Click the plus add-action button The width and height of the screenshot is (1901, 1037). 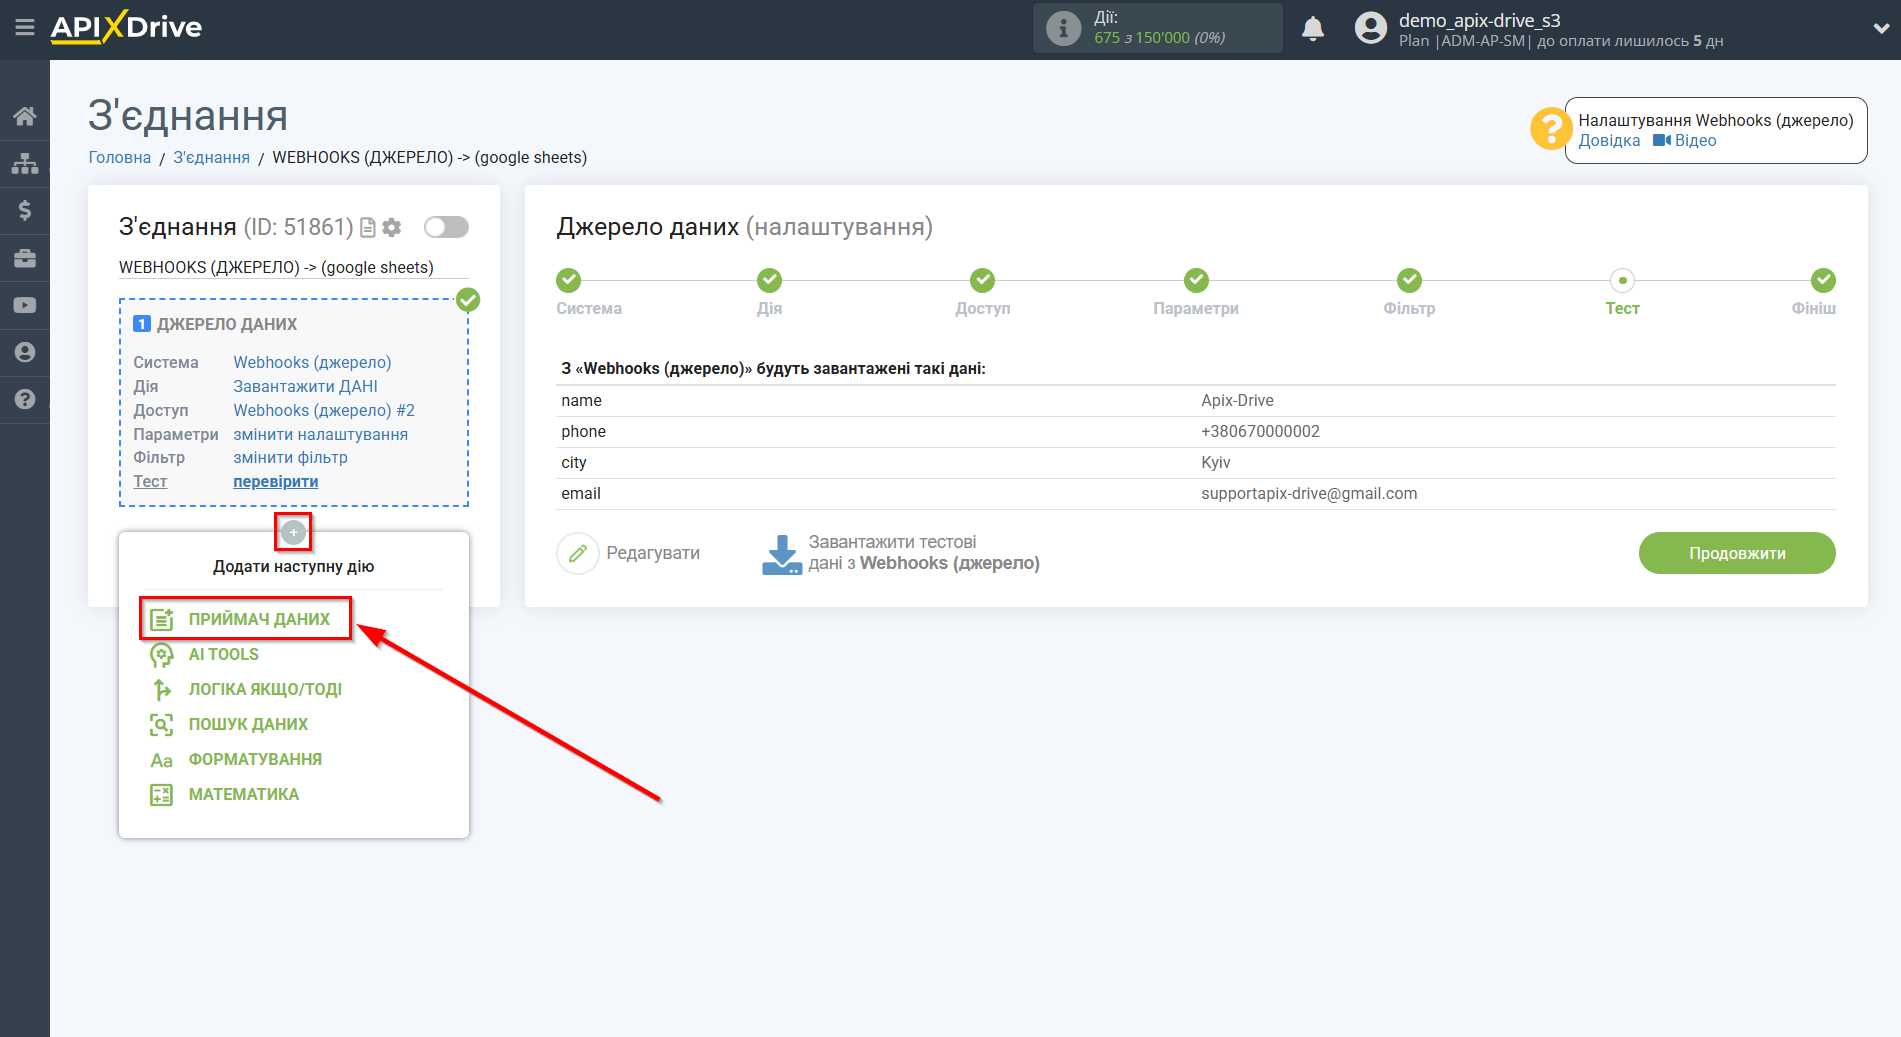click(293, 532)
